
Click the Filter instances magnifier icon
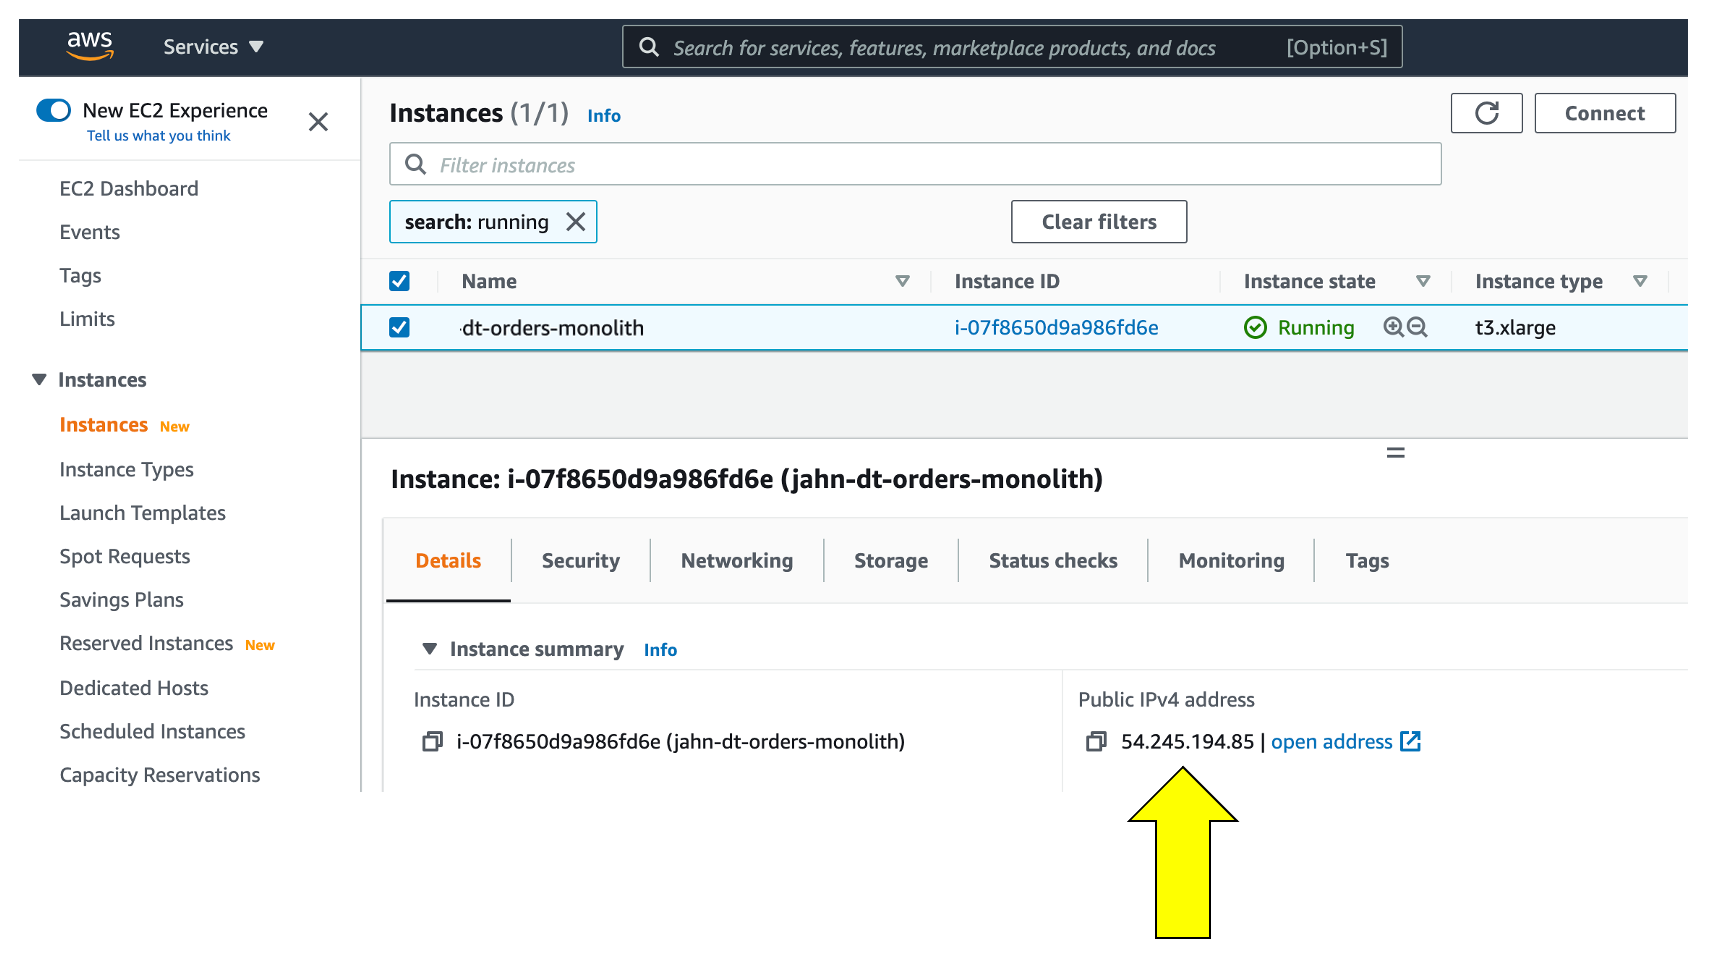[x=415, y=164]
